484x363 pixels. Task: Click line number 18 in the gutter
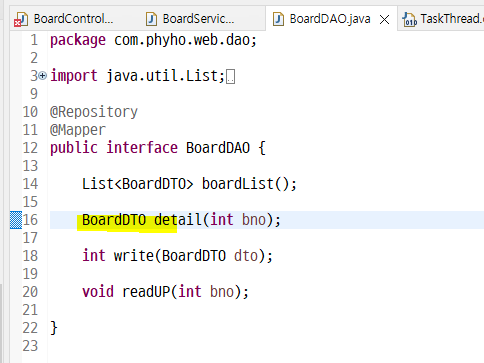[30, 256]
